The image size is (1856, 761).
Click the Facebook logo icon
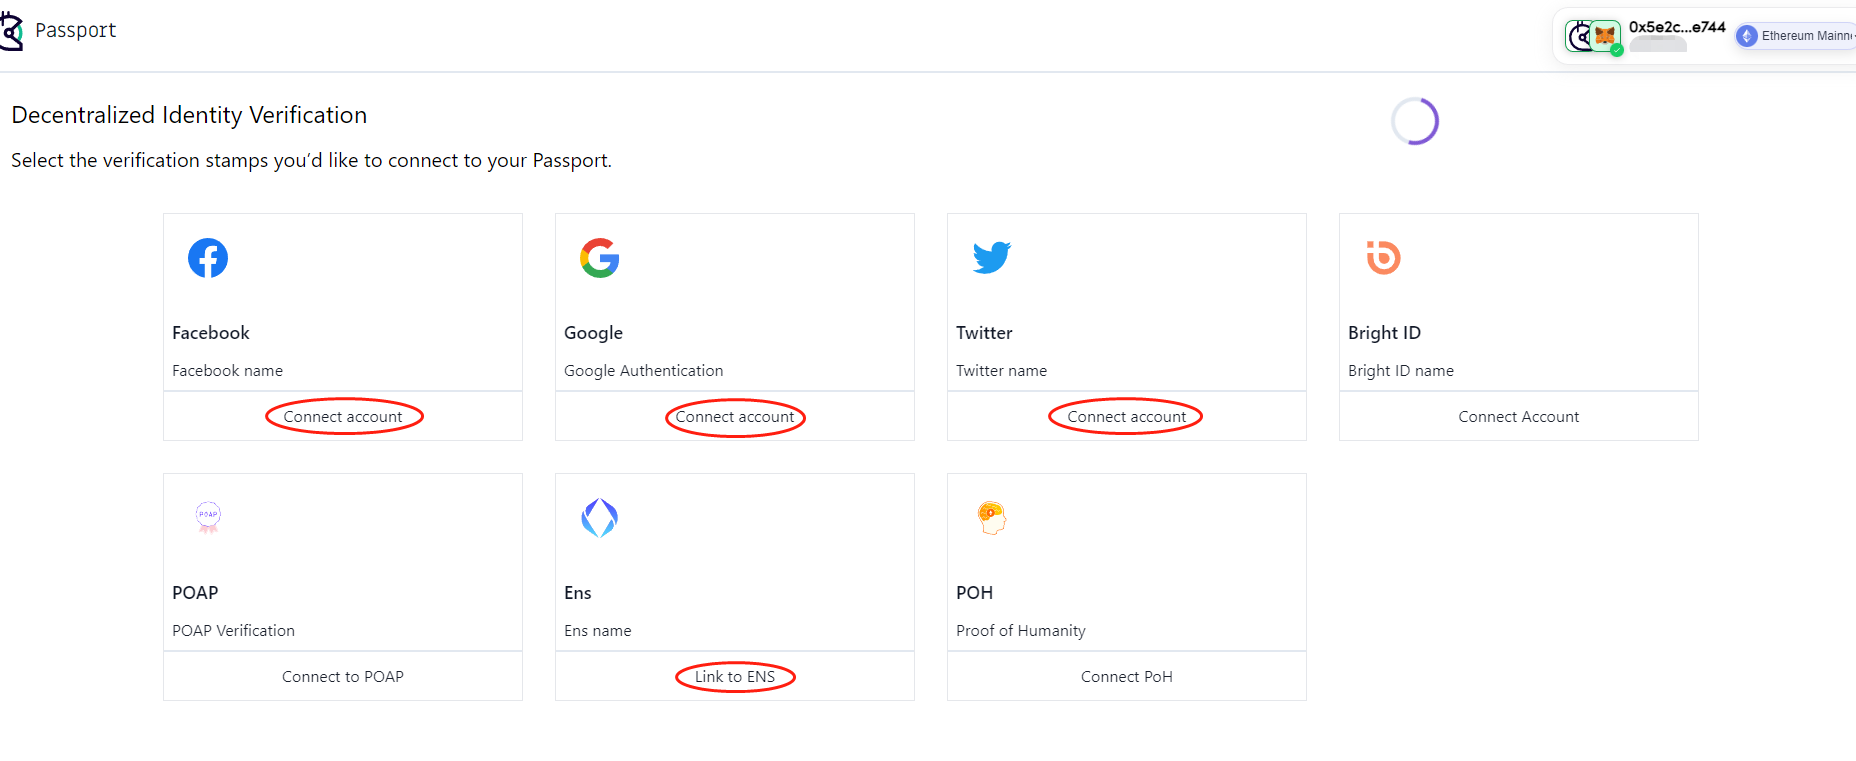coord(208,258)
